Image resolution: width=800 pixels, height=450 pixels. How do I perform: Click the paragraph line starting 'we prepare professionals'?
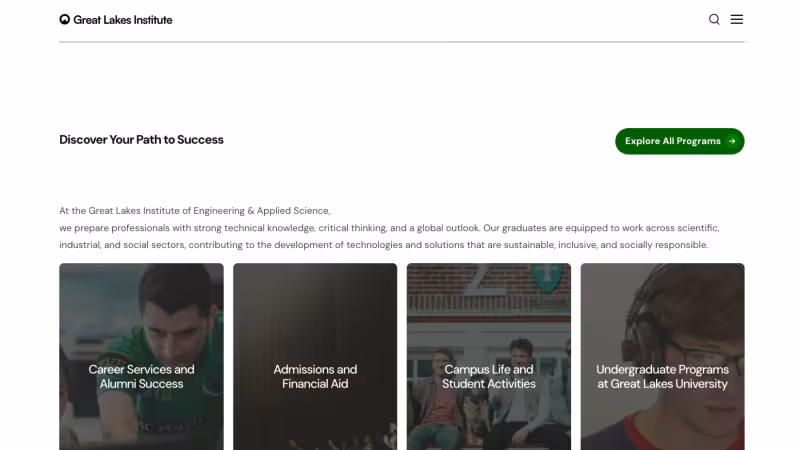(x=389, y=228)
